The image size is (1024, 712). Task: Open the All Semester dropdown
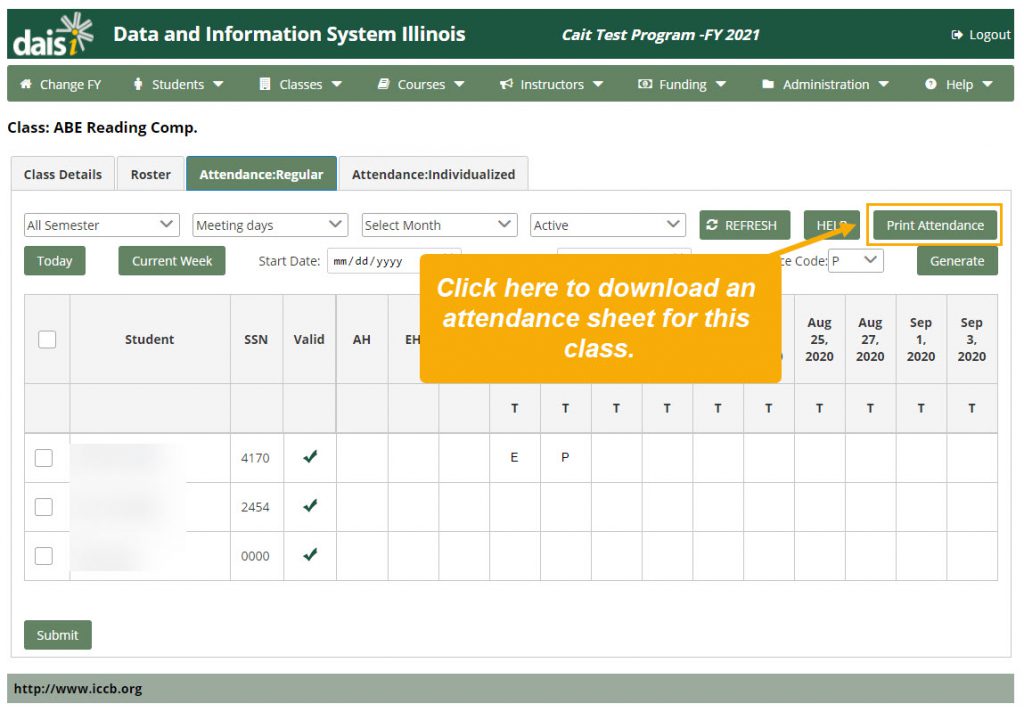(x=100, y=225)
